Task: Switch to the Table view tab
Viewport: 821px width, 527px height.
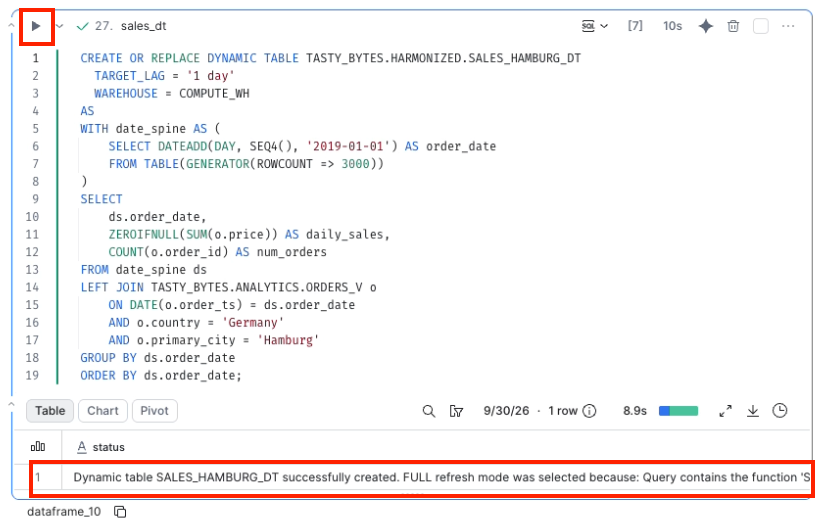Action: tap(50, 411)
